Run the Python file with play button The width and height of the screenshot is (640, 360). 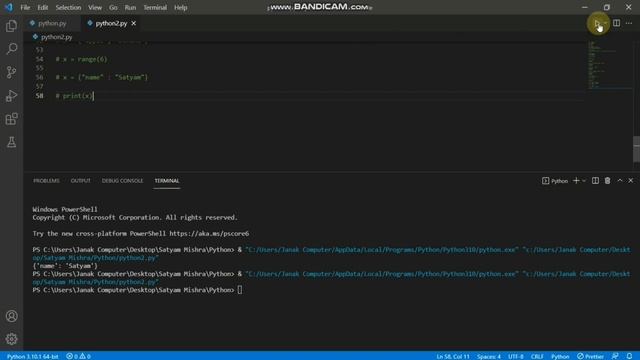[597, 23]
